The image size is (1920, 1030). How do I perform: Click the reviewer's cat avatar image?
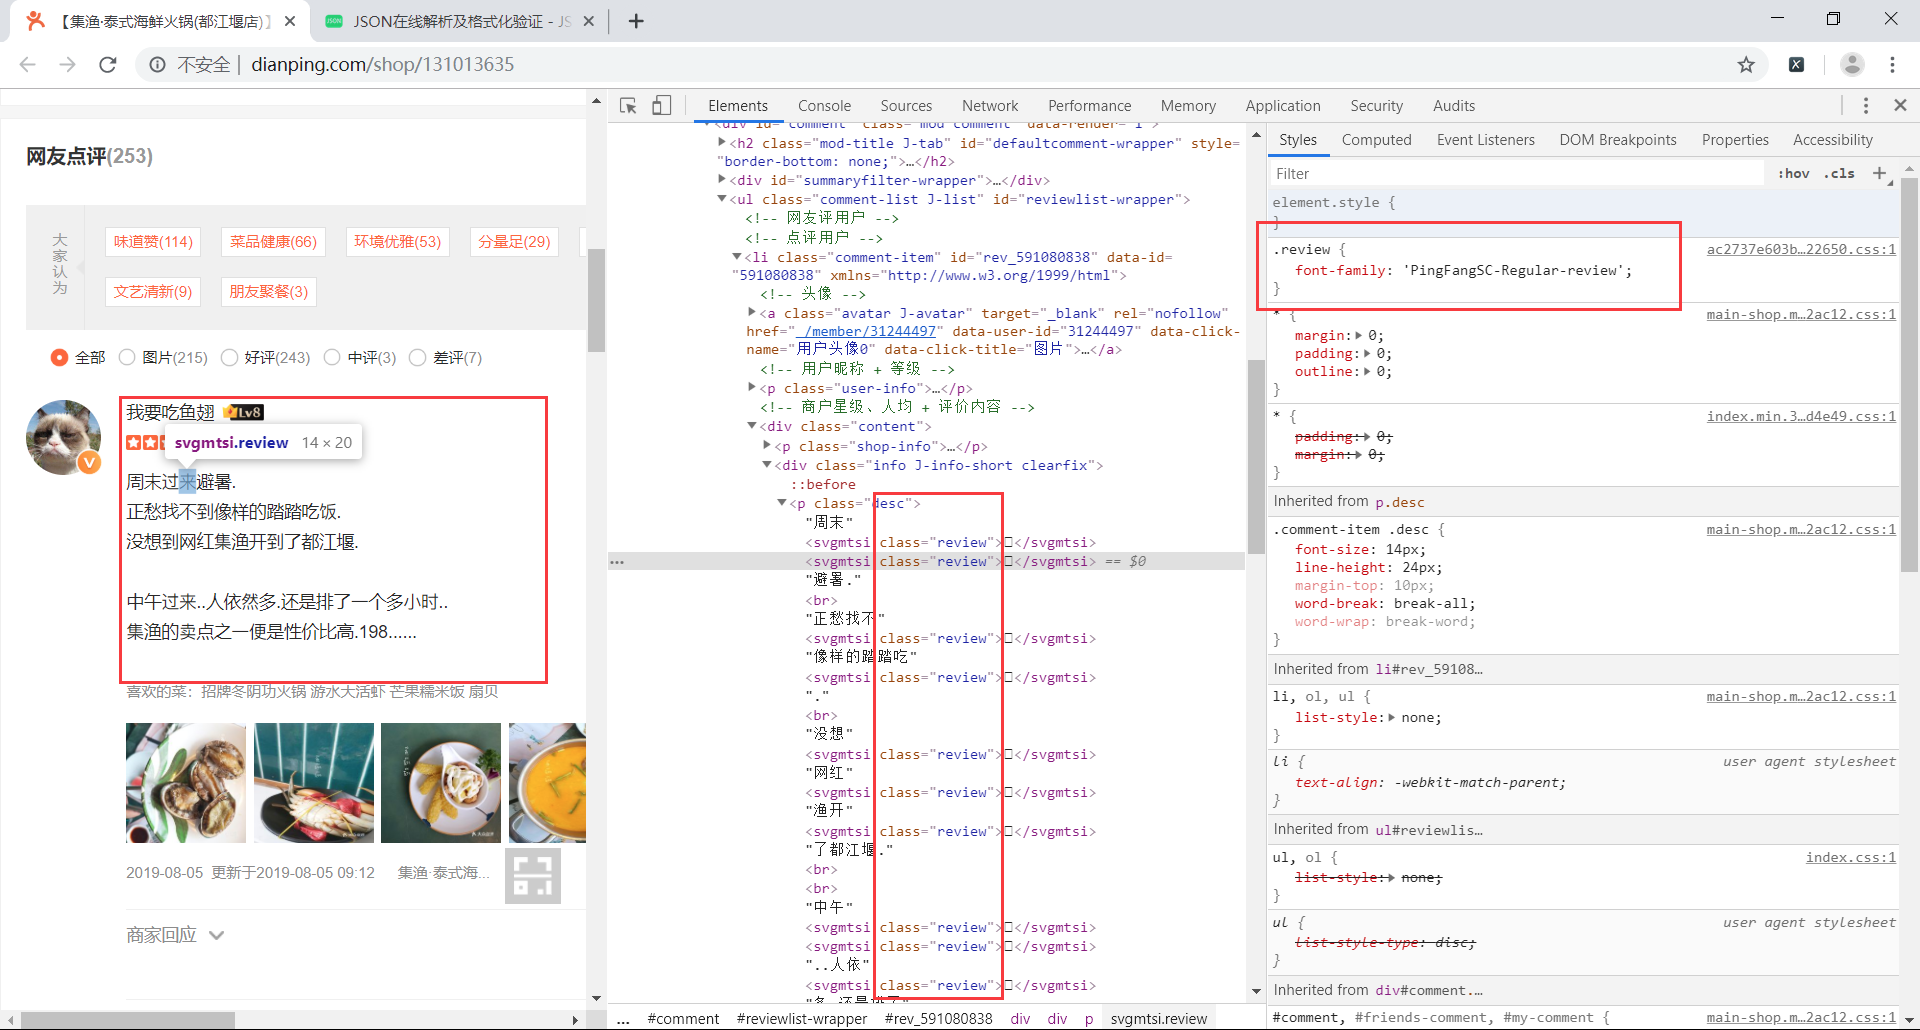[x=64, y=437]
